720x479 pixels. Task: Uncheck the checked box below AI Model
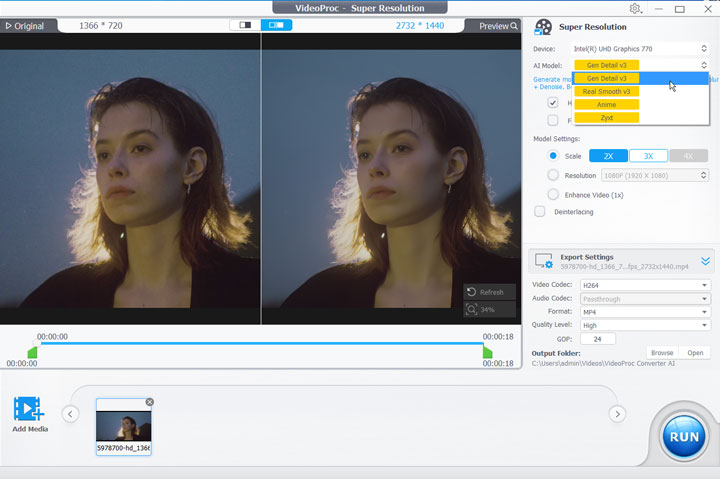[x=553, y=102]
